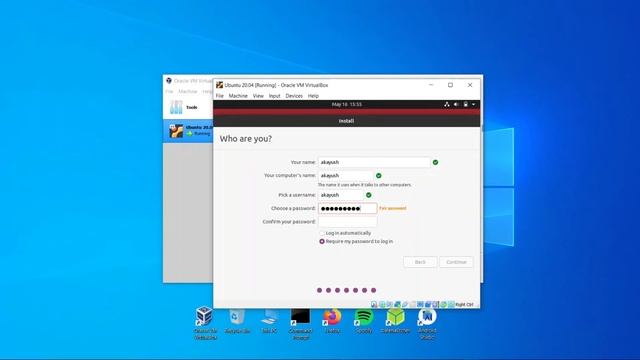The image size is (640, 360).
Task: Click the May 16 15:55 clock
Action: pos(347,104)
